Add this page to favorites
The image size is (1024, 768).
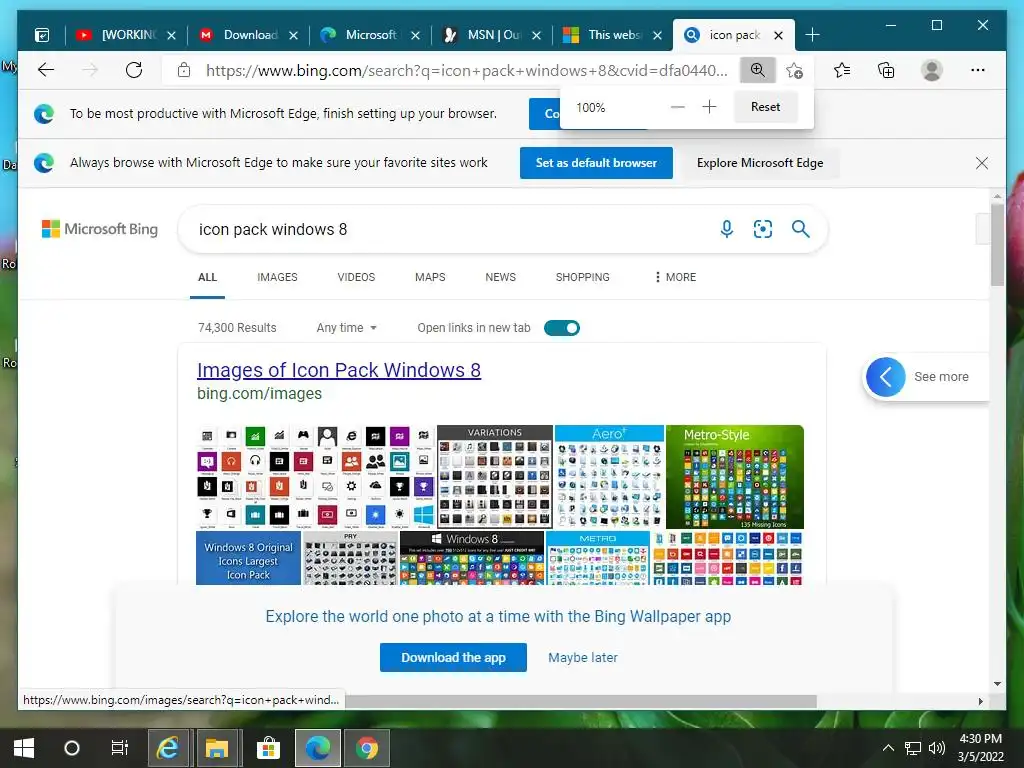click(x=794, y=70)
